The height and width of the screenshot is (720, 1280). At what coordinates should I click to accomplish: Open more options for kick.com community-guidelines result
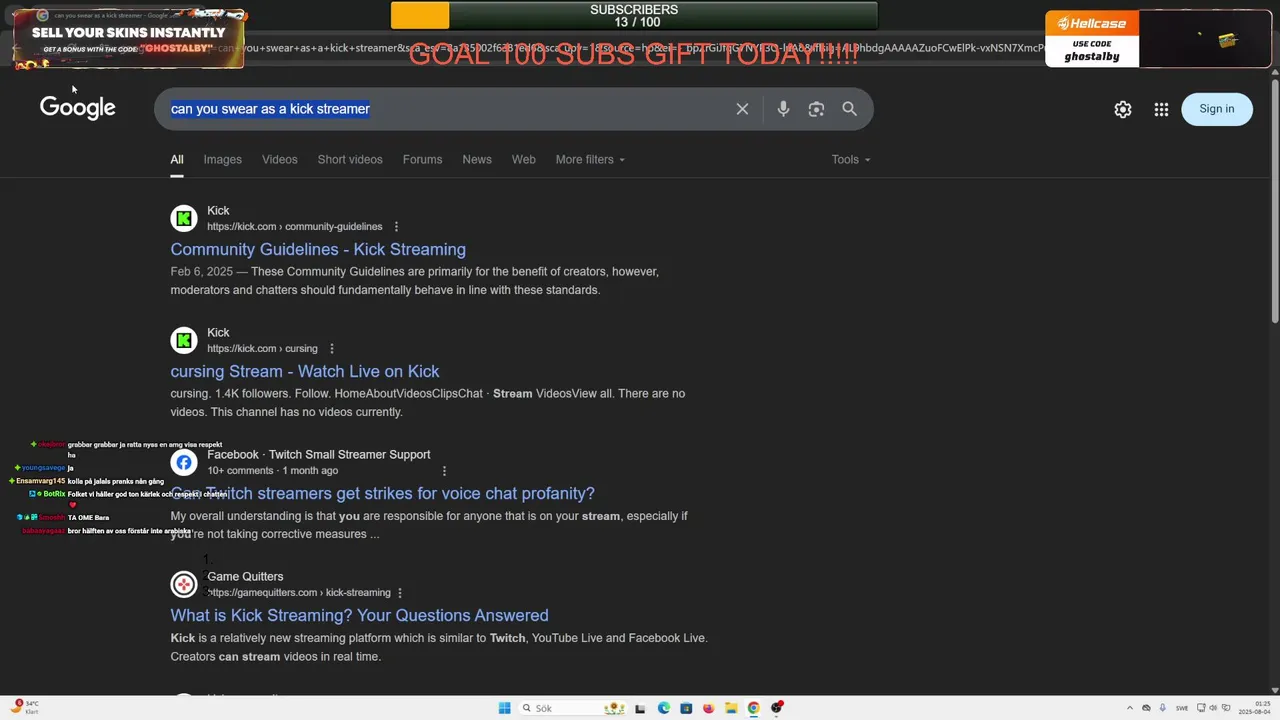(396, 227)
